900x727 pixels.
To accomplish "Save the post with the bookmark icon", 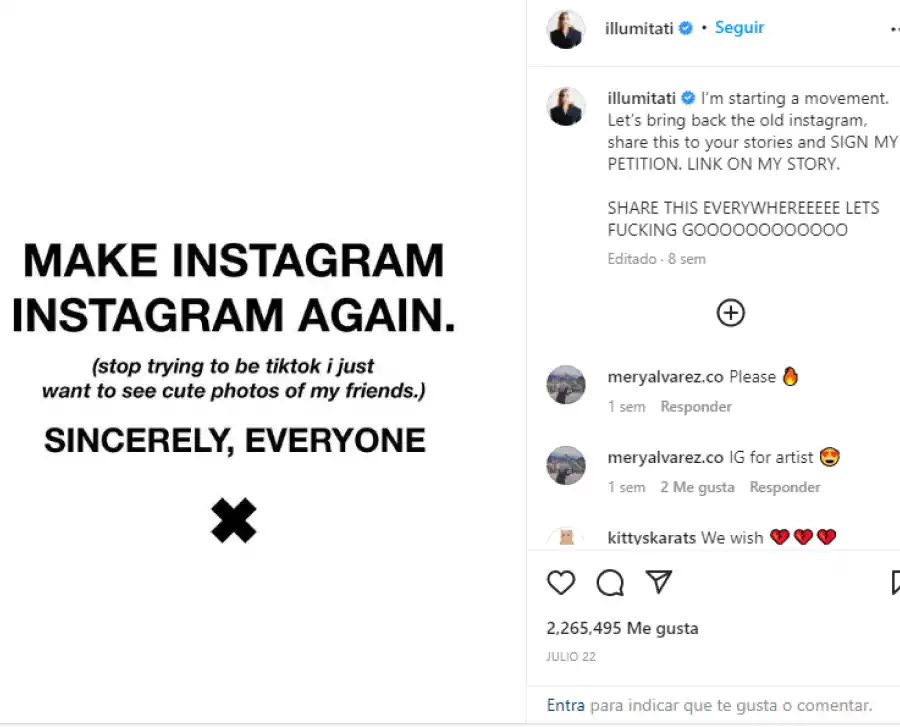I will tap(893, 582).
